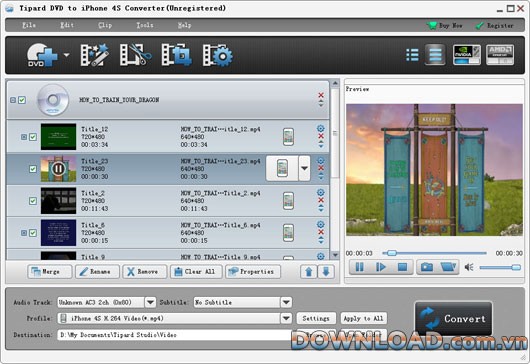Click iPhone profile icon for Title_6
This screenshot has width=530, height=364.
[288, 233]
